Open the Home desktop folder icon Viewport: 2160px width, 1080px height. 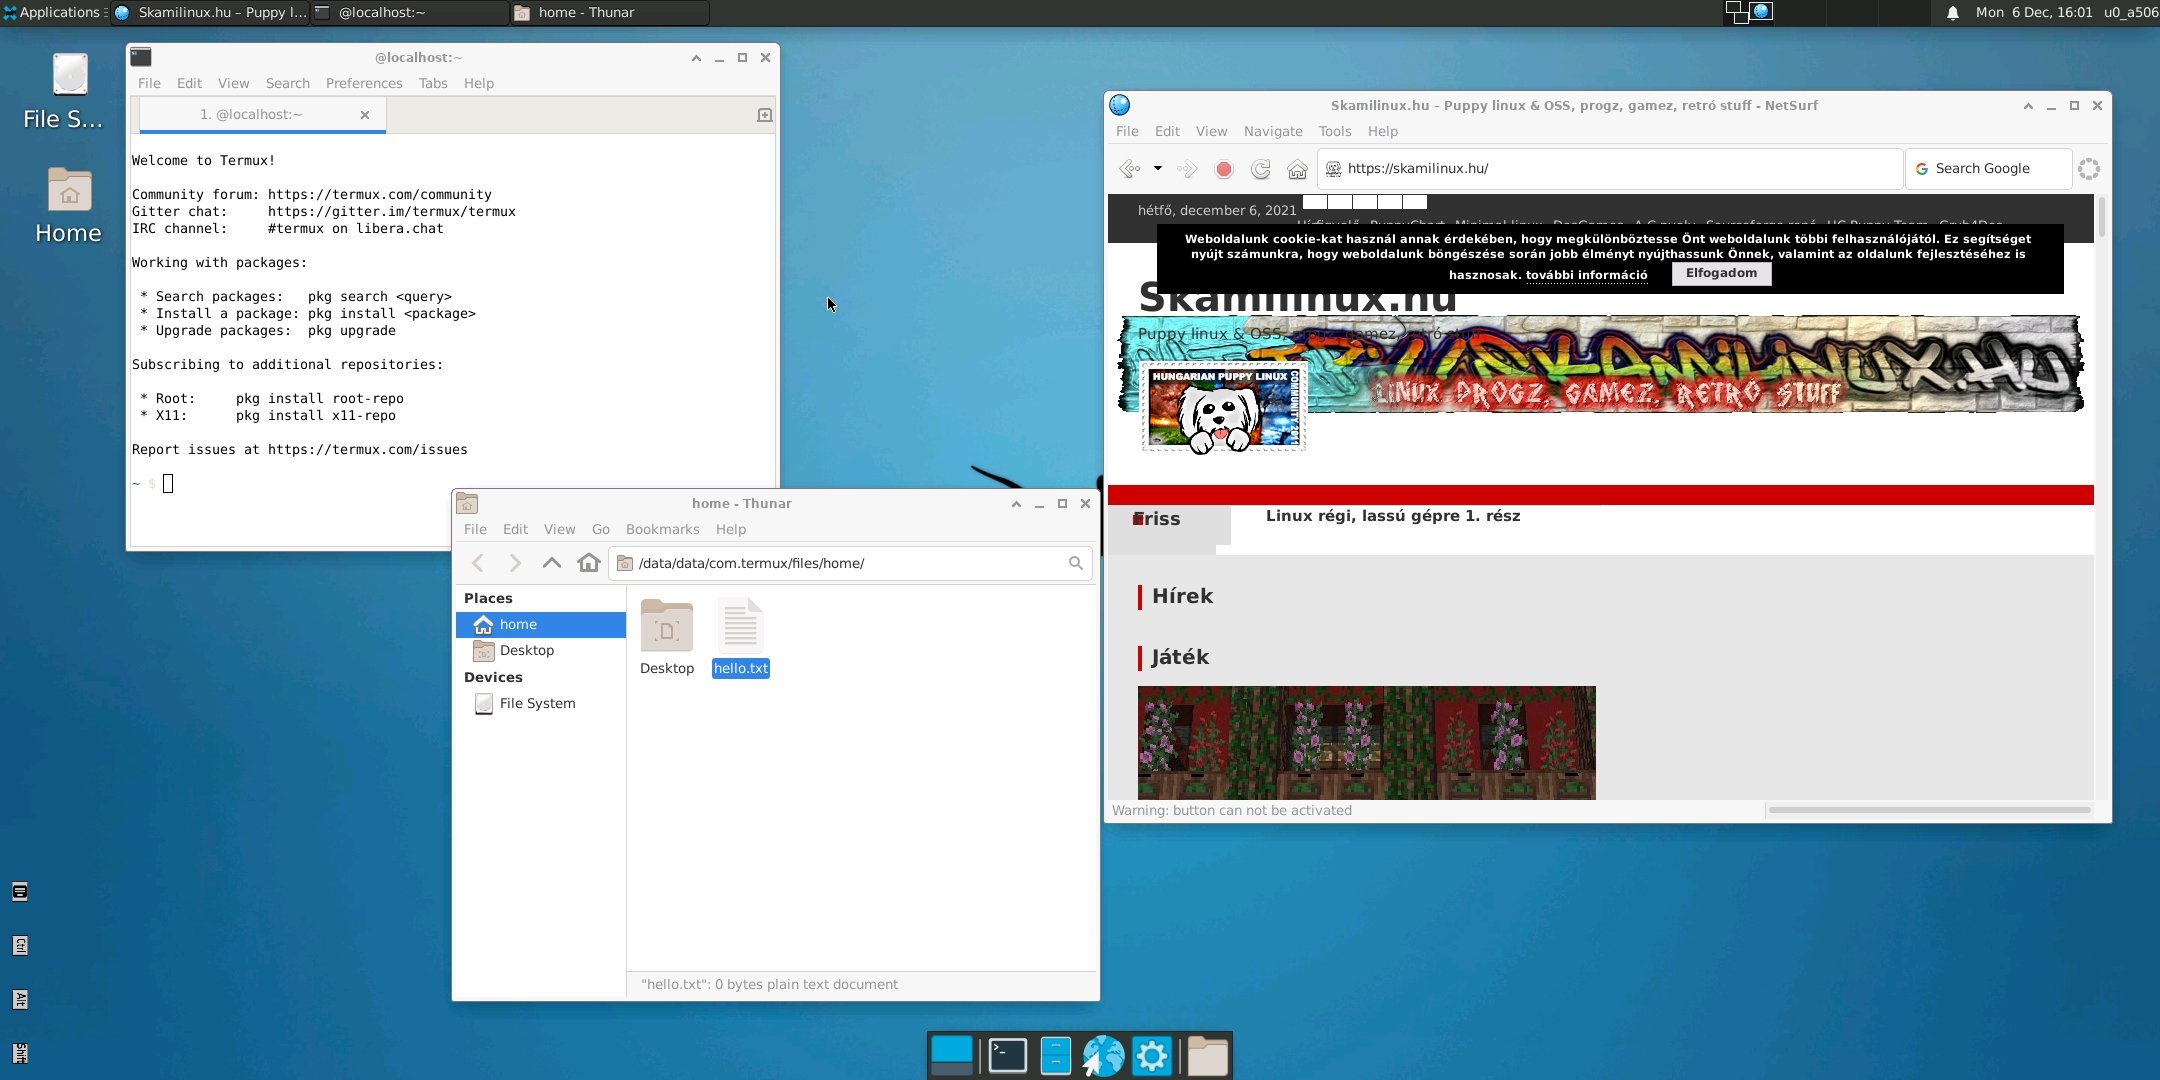pos(69,206)
